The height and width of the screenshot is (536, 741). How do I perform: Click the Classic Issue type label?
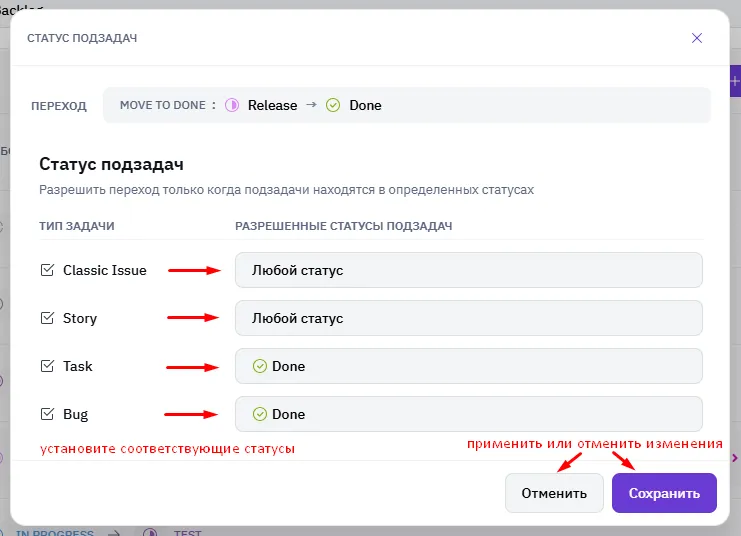point(105,270)
